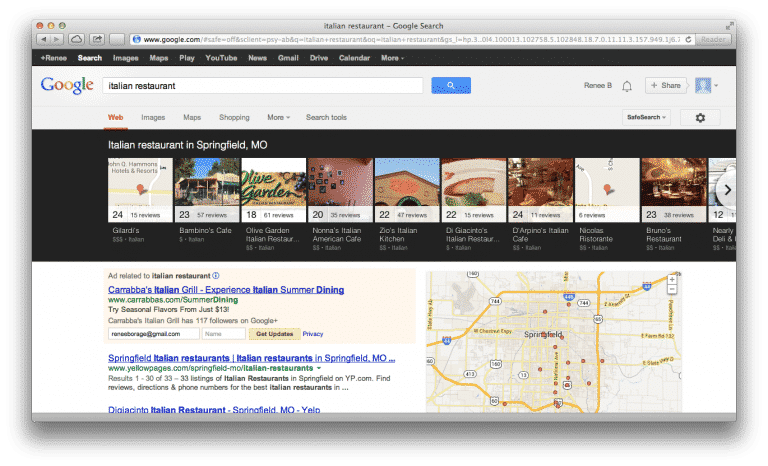This screenshot has width=768, height=466.
Task: Click the blue search magnifier button
Action: [451, 85]
